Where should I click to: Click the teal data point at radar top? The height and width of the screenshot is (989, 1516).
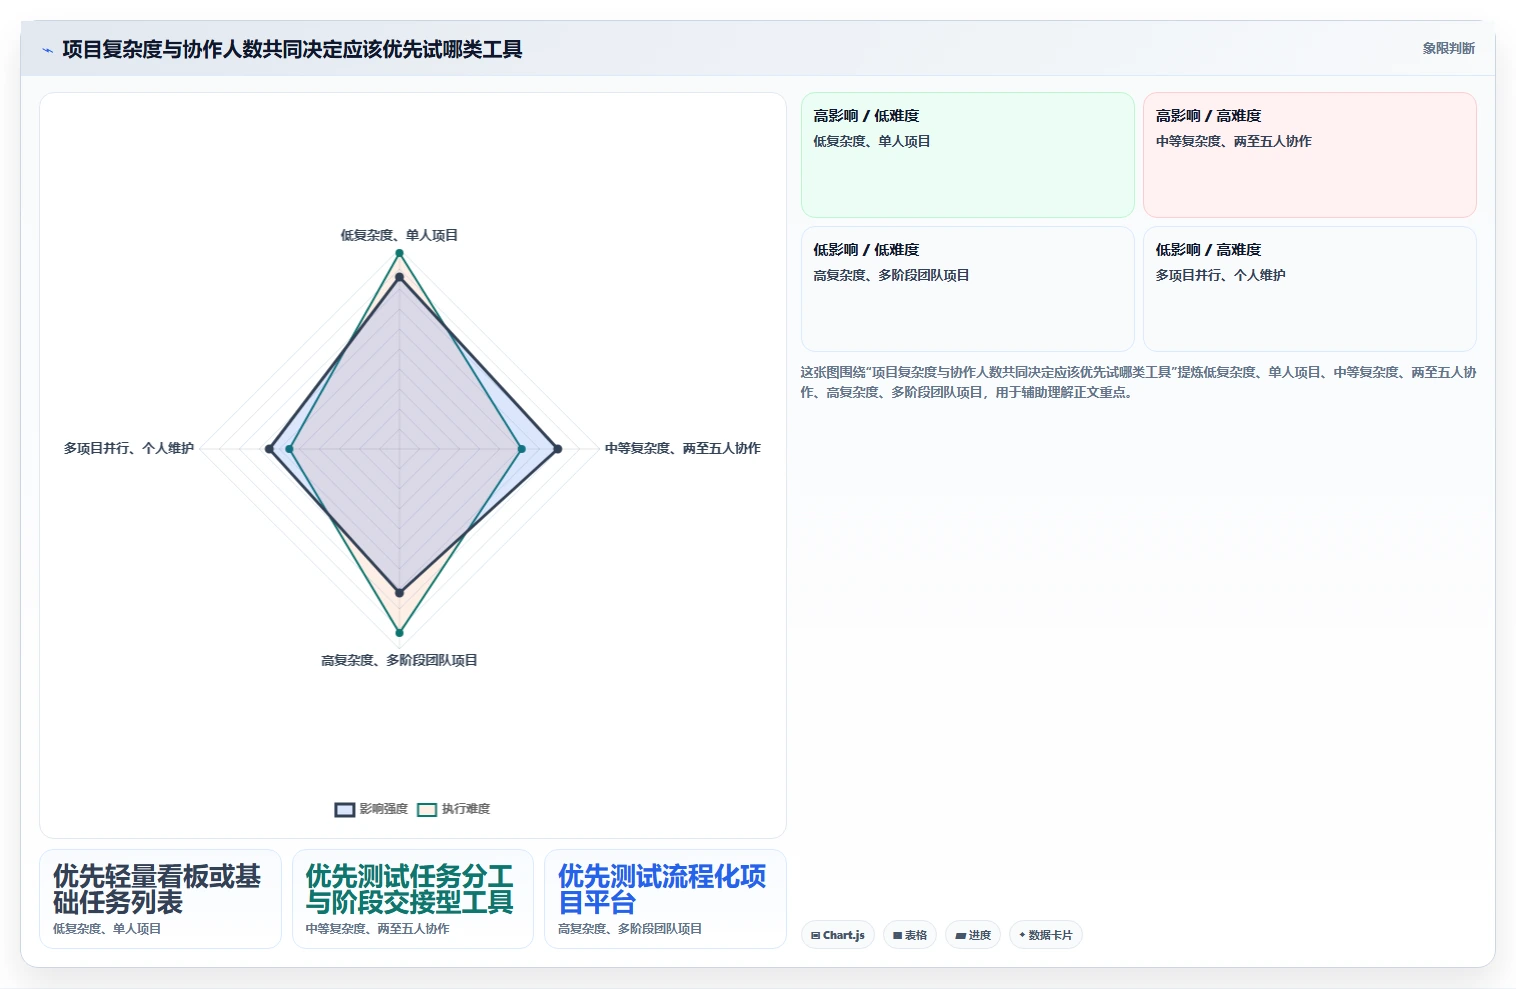point(399,254)
